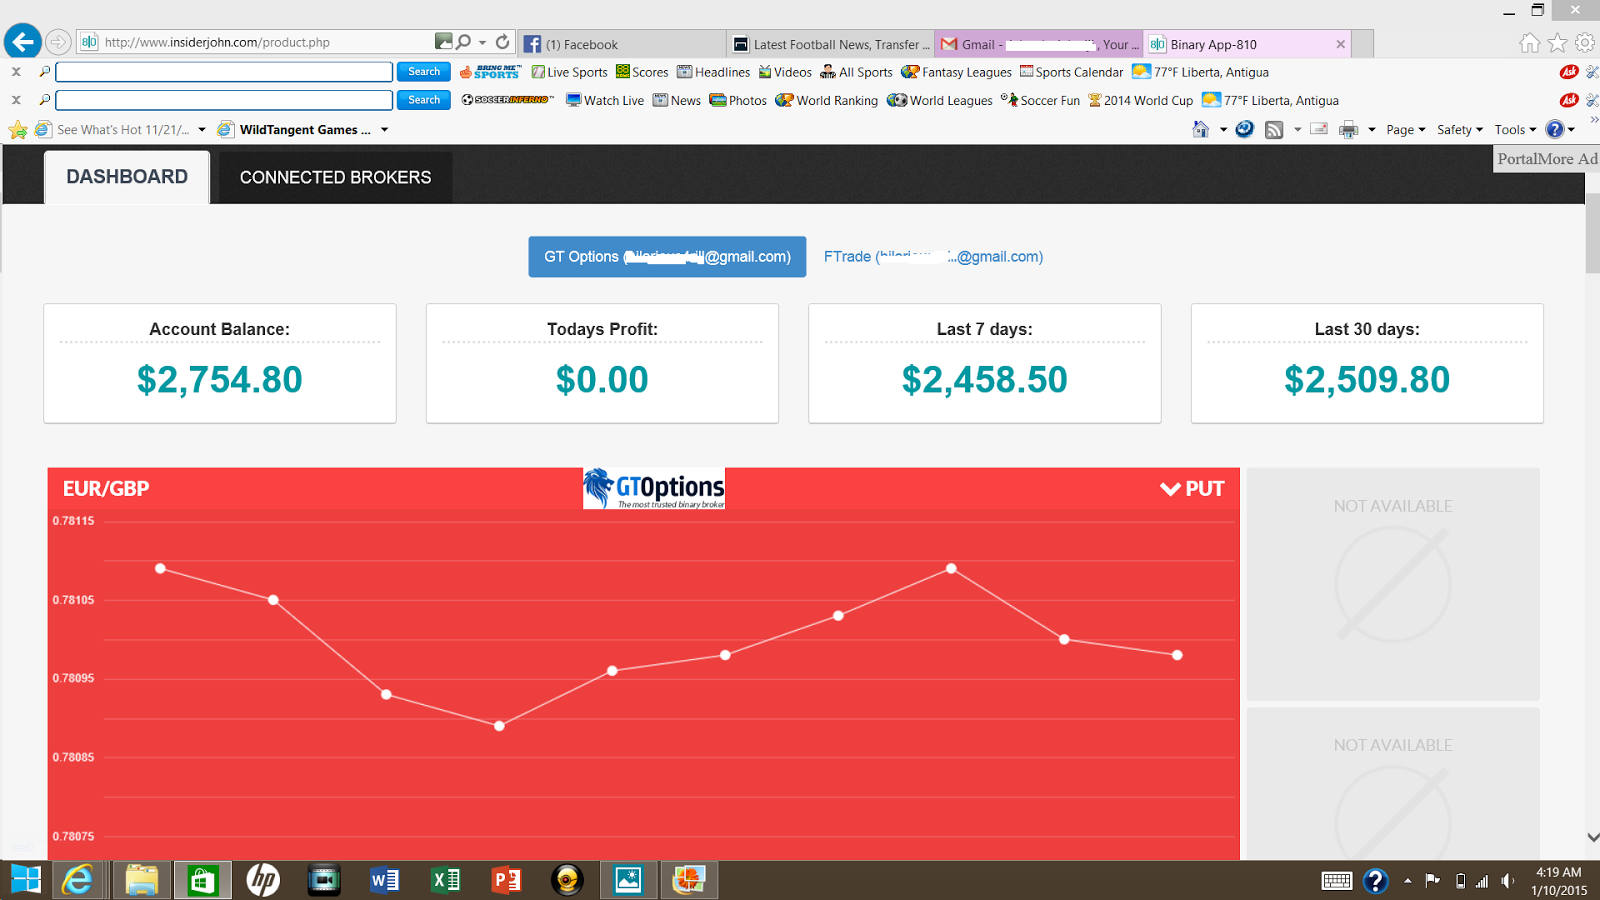Click the volume speaker icon in system tray

click(x=1508, y=881)
